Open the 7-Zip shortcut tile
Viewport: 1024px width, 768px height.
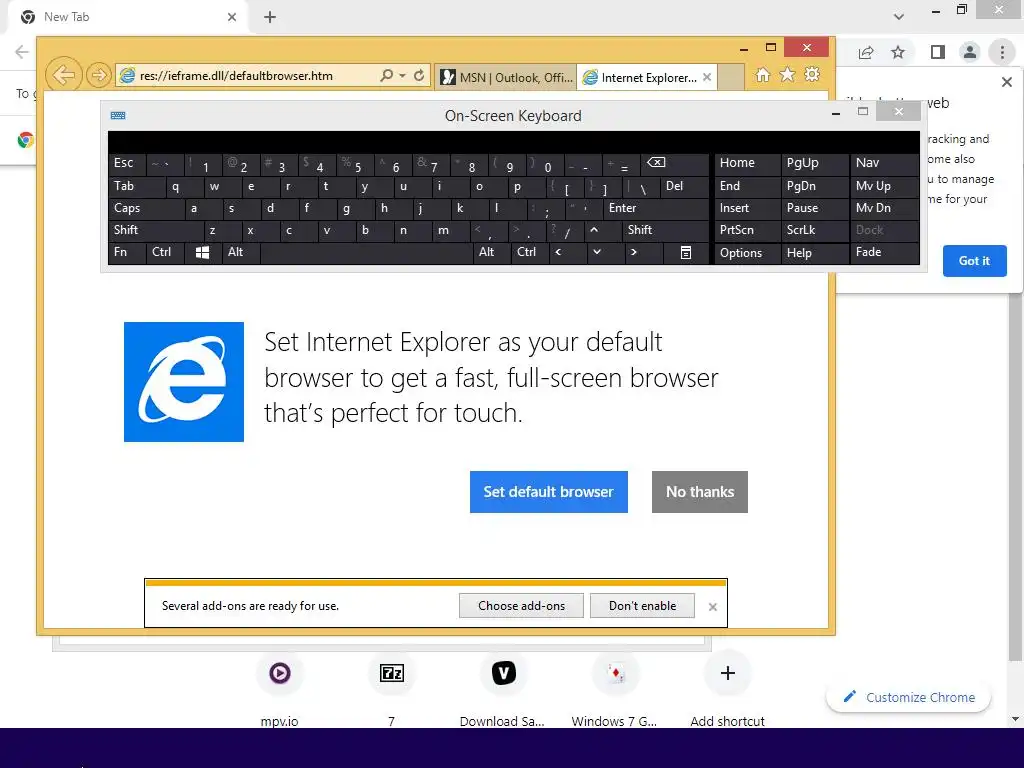[x=391, y=673]
